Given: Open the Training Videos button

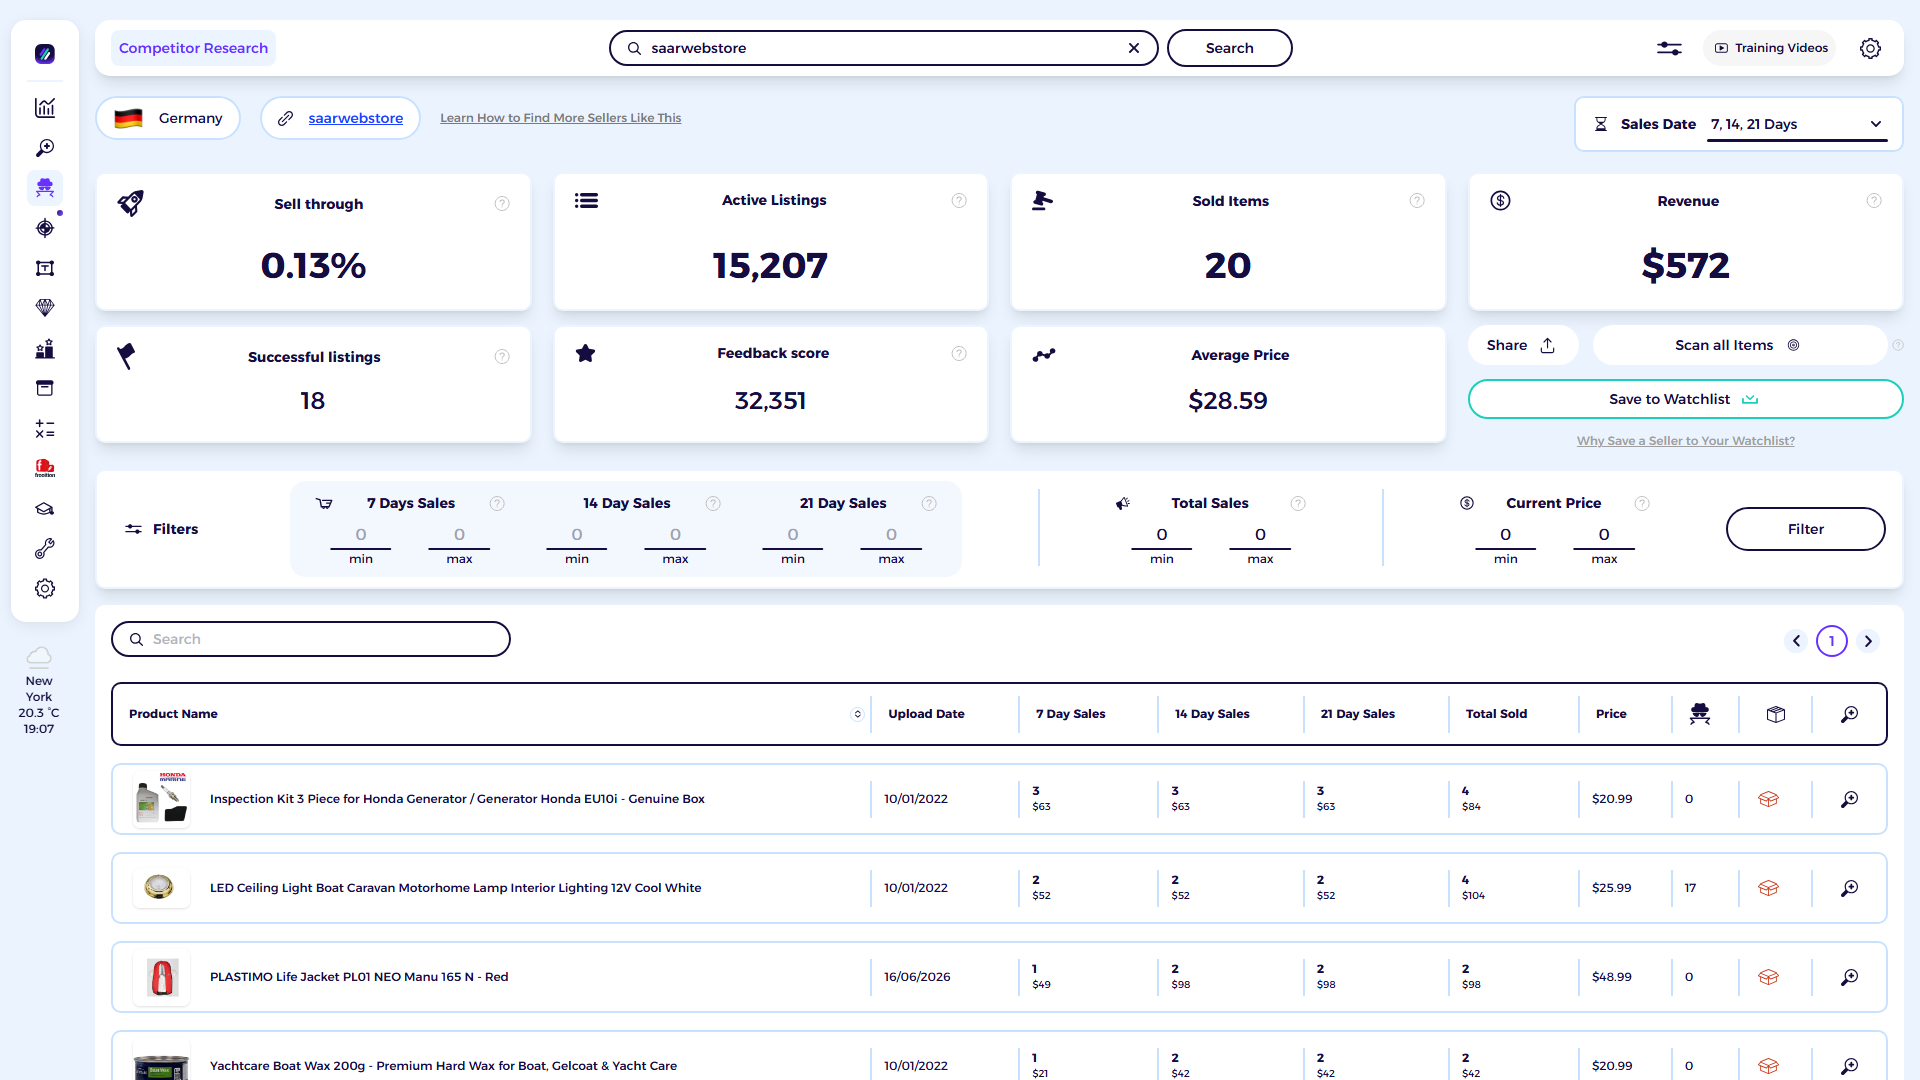Looking at the screenshot, I should pyautogui.click(x=1770, y=48).
